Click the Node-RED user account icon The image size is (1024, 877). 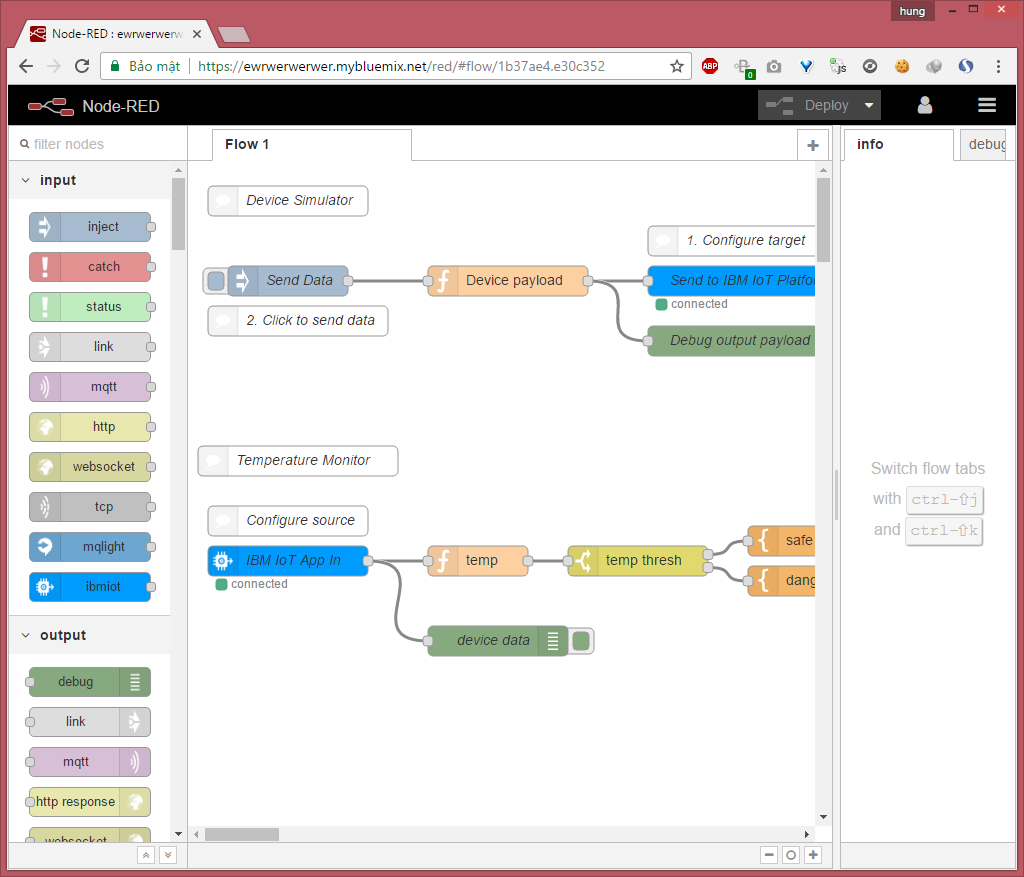[925, 105]
